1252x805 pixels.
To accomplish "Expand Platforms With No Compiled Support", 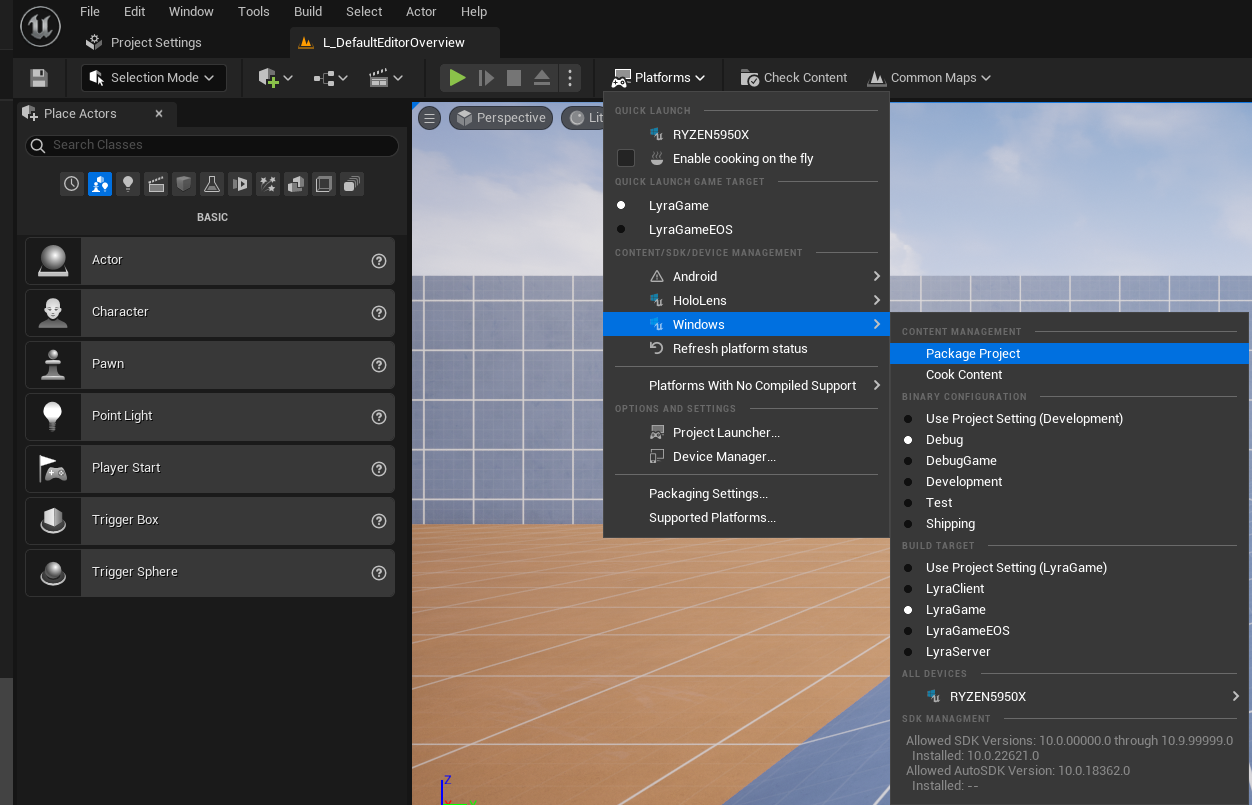I will [x=746, y=385].
